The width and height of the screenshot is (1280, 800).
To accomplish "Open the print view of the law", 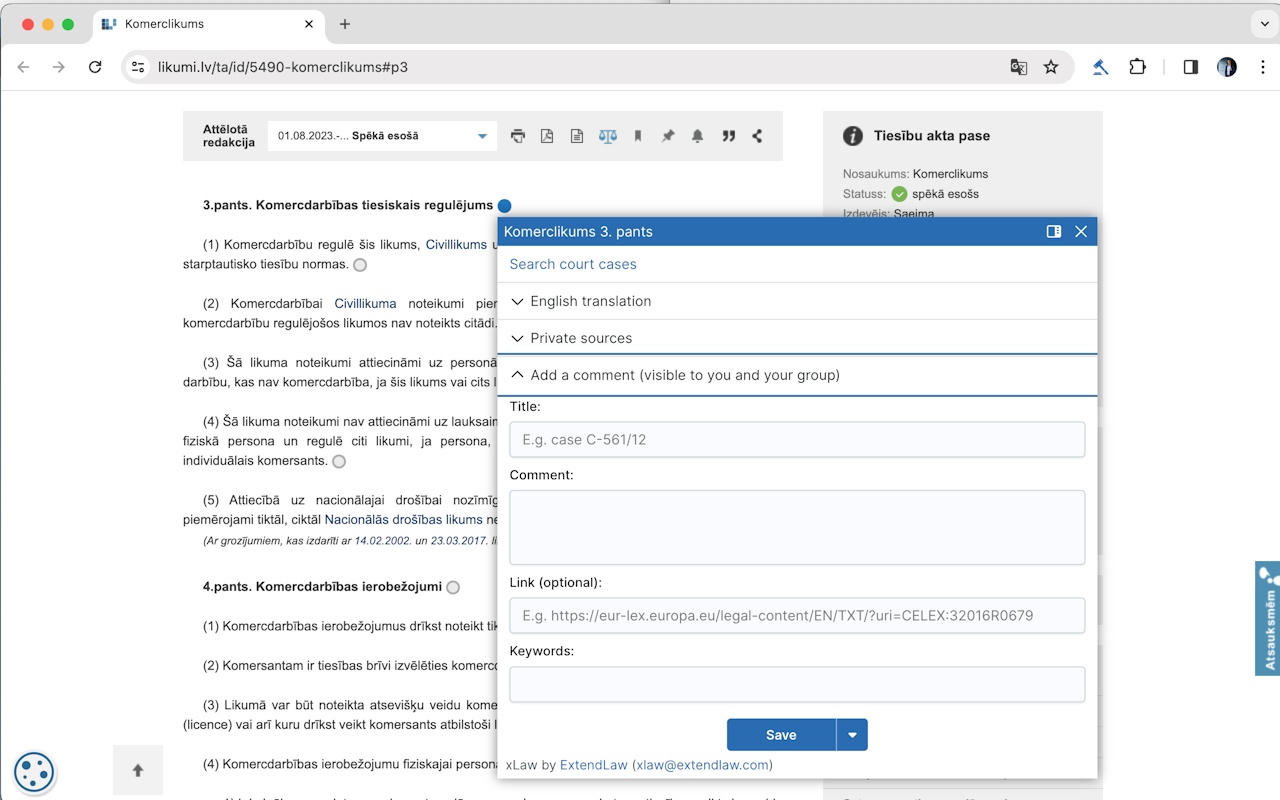I will click(518, 135).
